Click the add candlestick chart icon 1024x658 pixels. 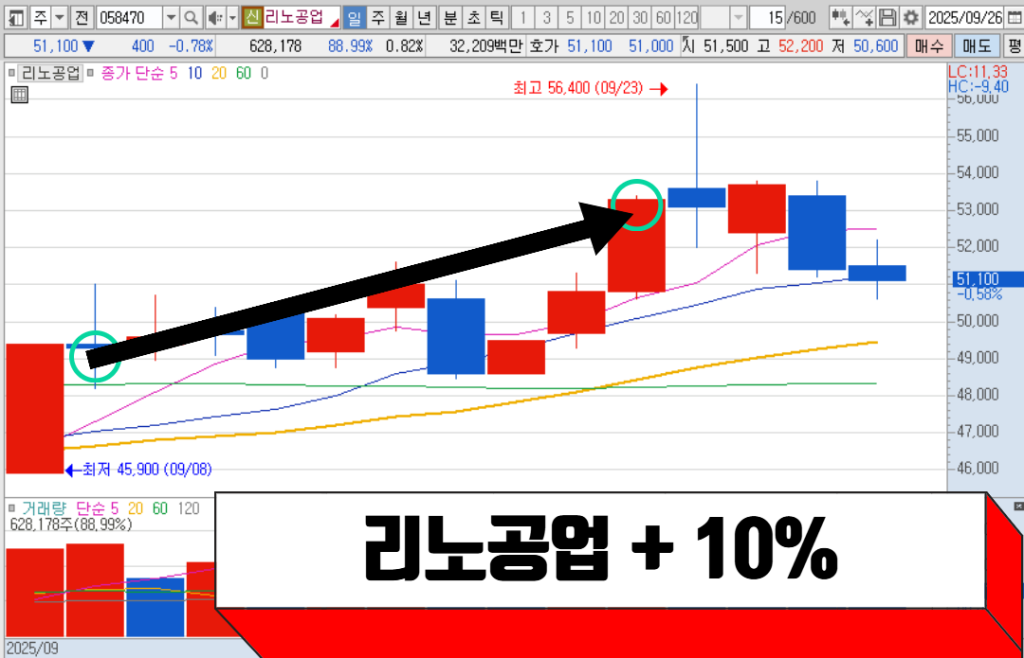coord(840,18)
